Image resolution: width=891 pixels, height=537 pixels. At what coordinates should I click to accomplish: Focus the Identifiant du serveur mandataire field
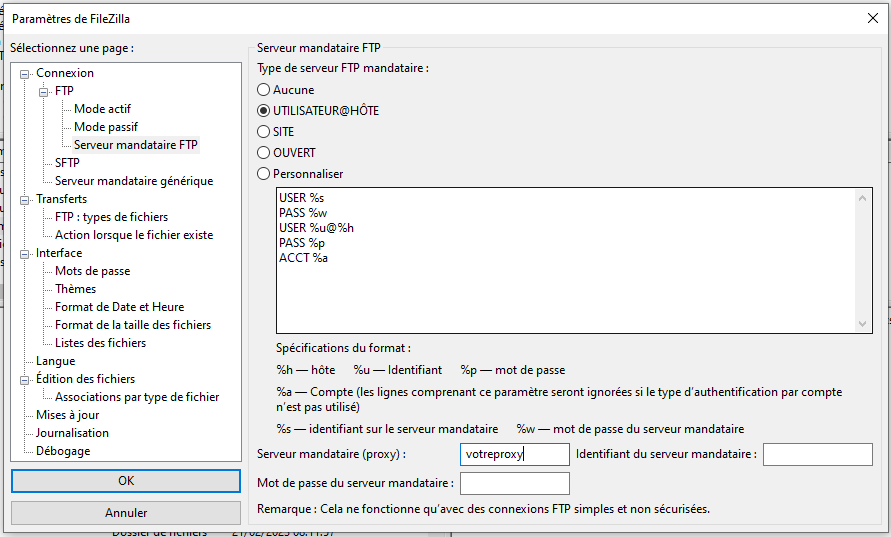pyautogui.click(x=817, y=455)
